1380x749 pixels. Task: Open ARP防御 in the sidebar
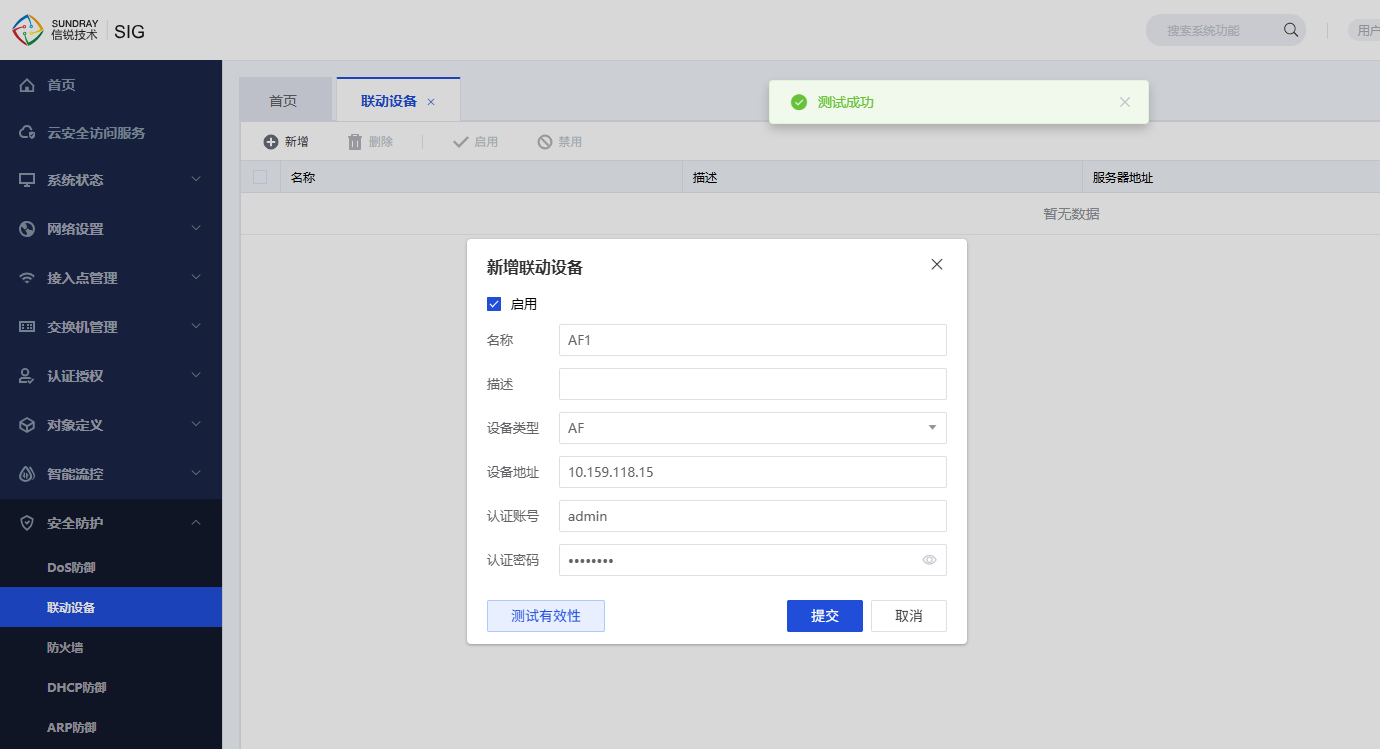pos(111,727)
